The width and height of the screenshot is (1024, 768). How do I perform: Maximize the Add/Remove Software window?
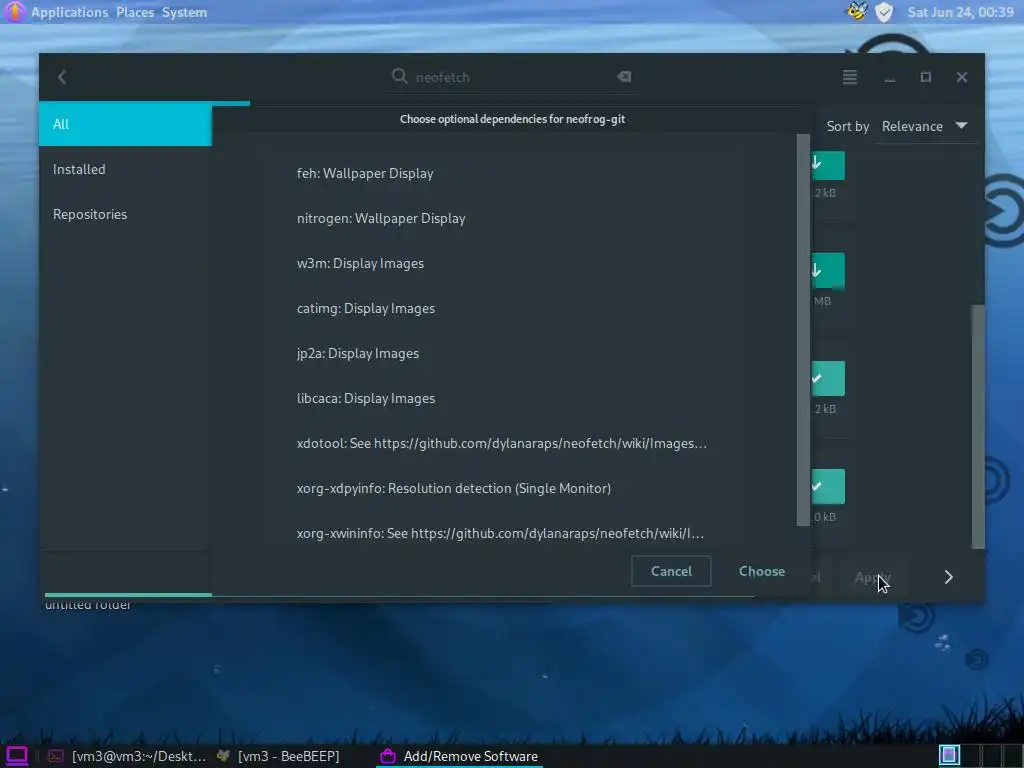pos(925,77)
